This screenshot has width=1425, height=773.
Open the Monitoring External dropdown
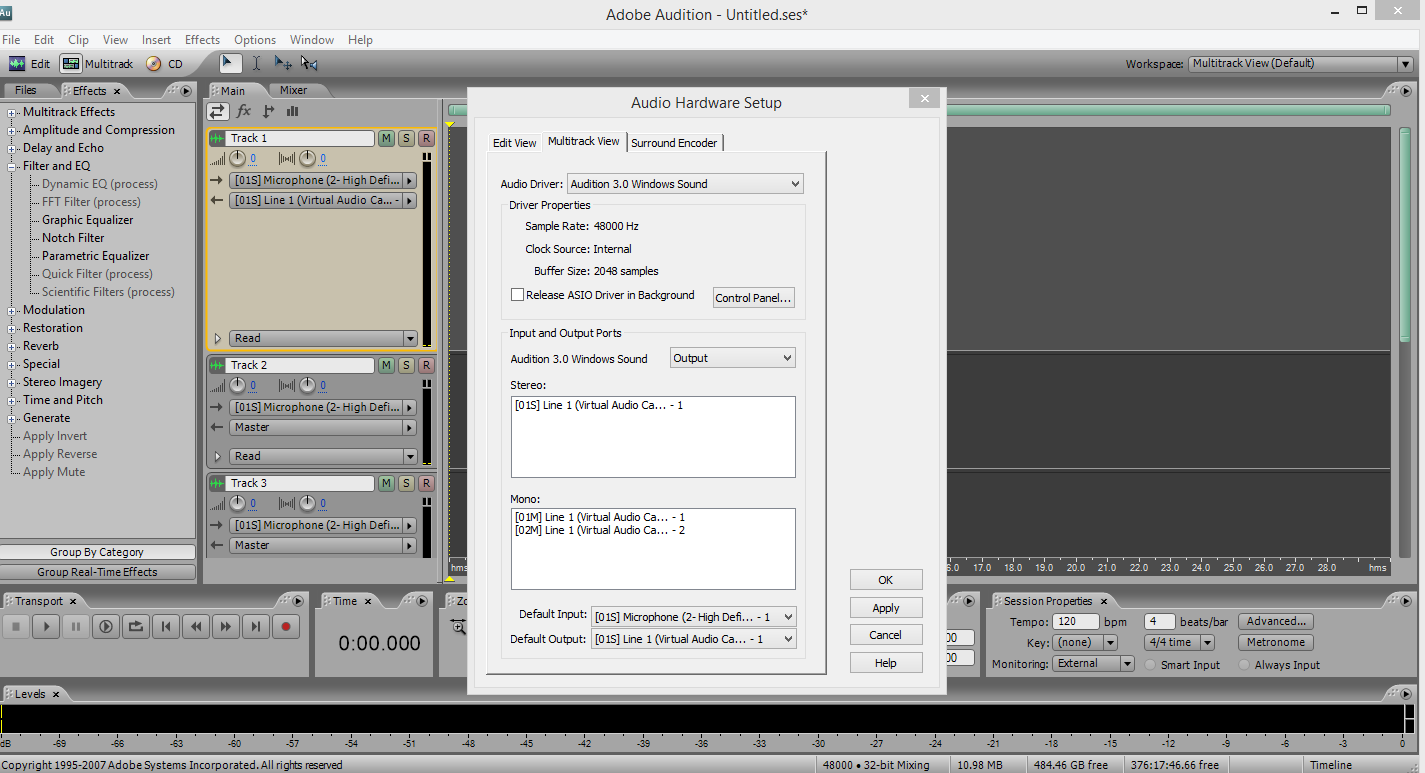(x=1093, y=663)
